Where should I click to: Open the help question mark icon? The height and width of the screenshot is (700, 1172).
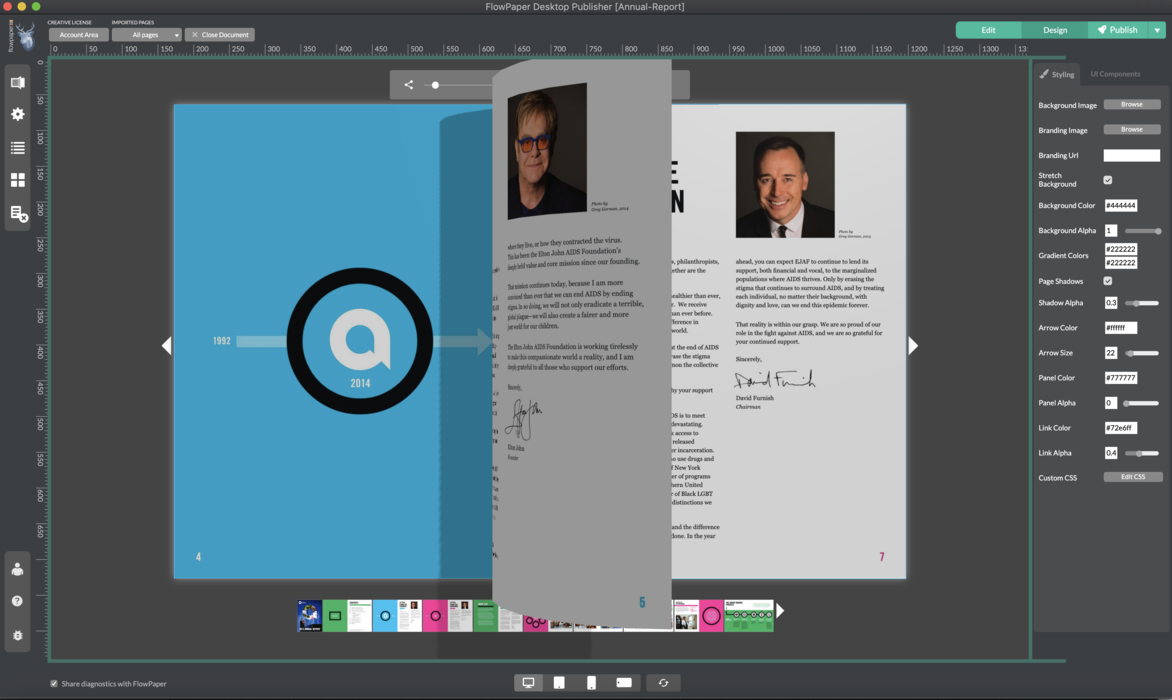pos(17,601)
